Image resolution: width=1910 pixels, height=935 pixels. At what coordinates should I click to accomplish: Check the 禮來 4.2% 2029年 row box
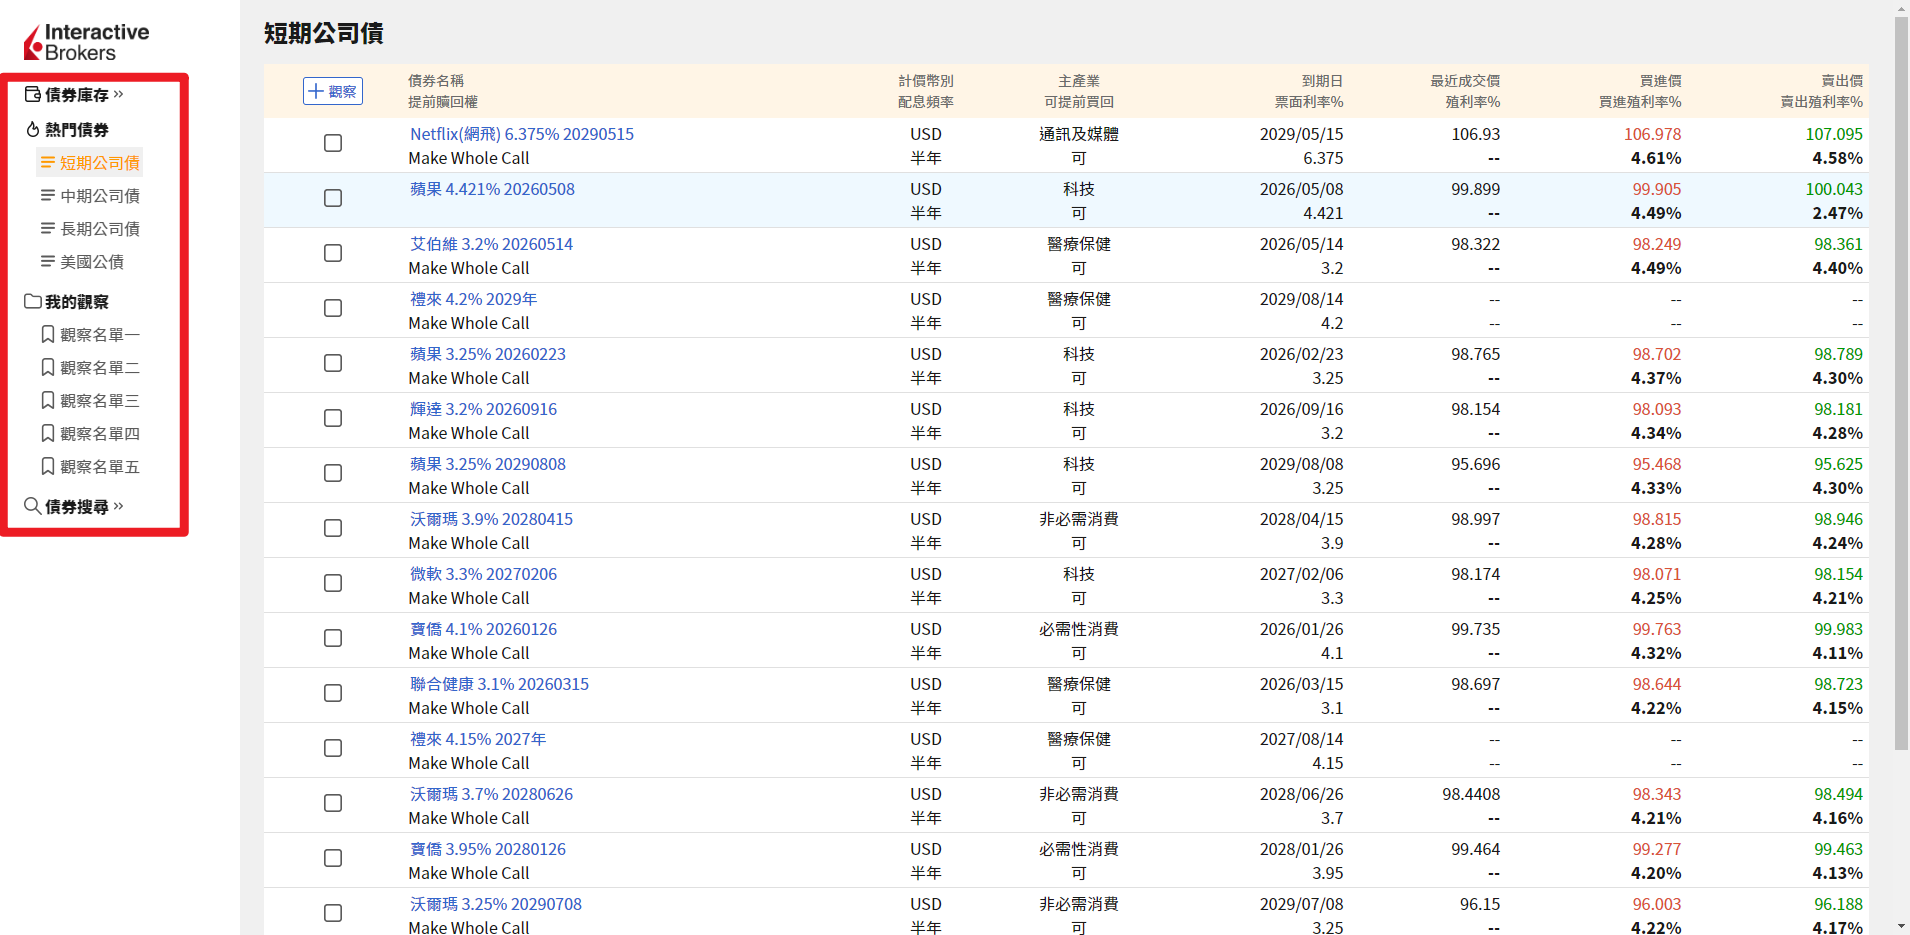click(333, 308)
